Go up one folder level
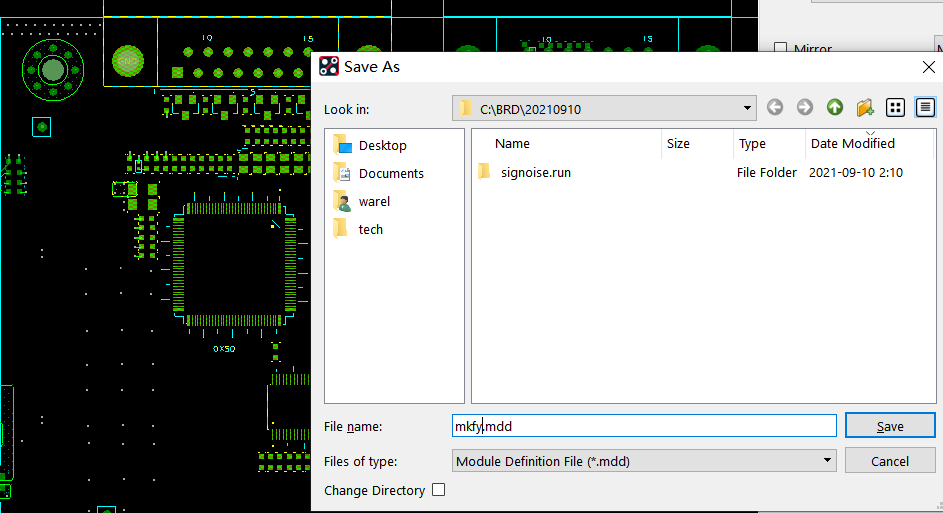 pyautogui.click(x=835, y=108)
